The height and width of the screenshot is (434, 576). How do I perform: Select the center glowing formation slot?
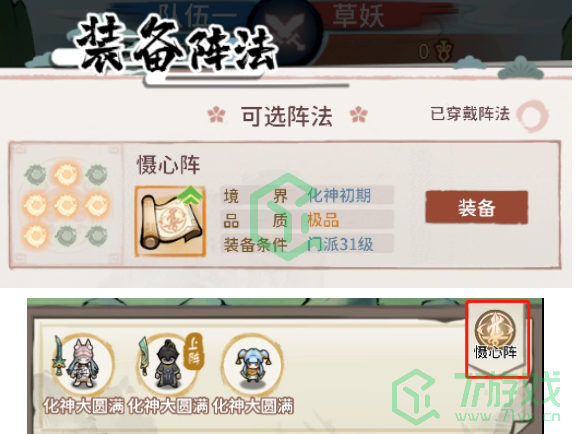coord(66,204)
